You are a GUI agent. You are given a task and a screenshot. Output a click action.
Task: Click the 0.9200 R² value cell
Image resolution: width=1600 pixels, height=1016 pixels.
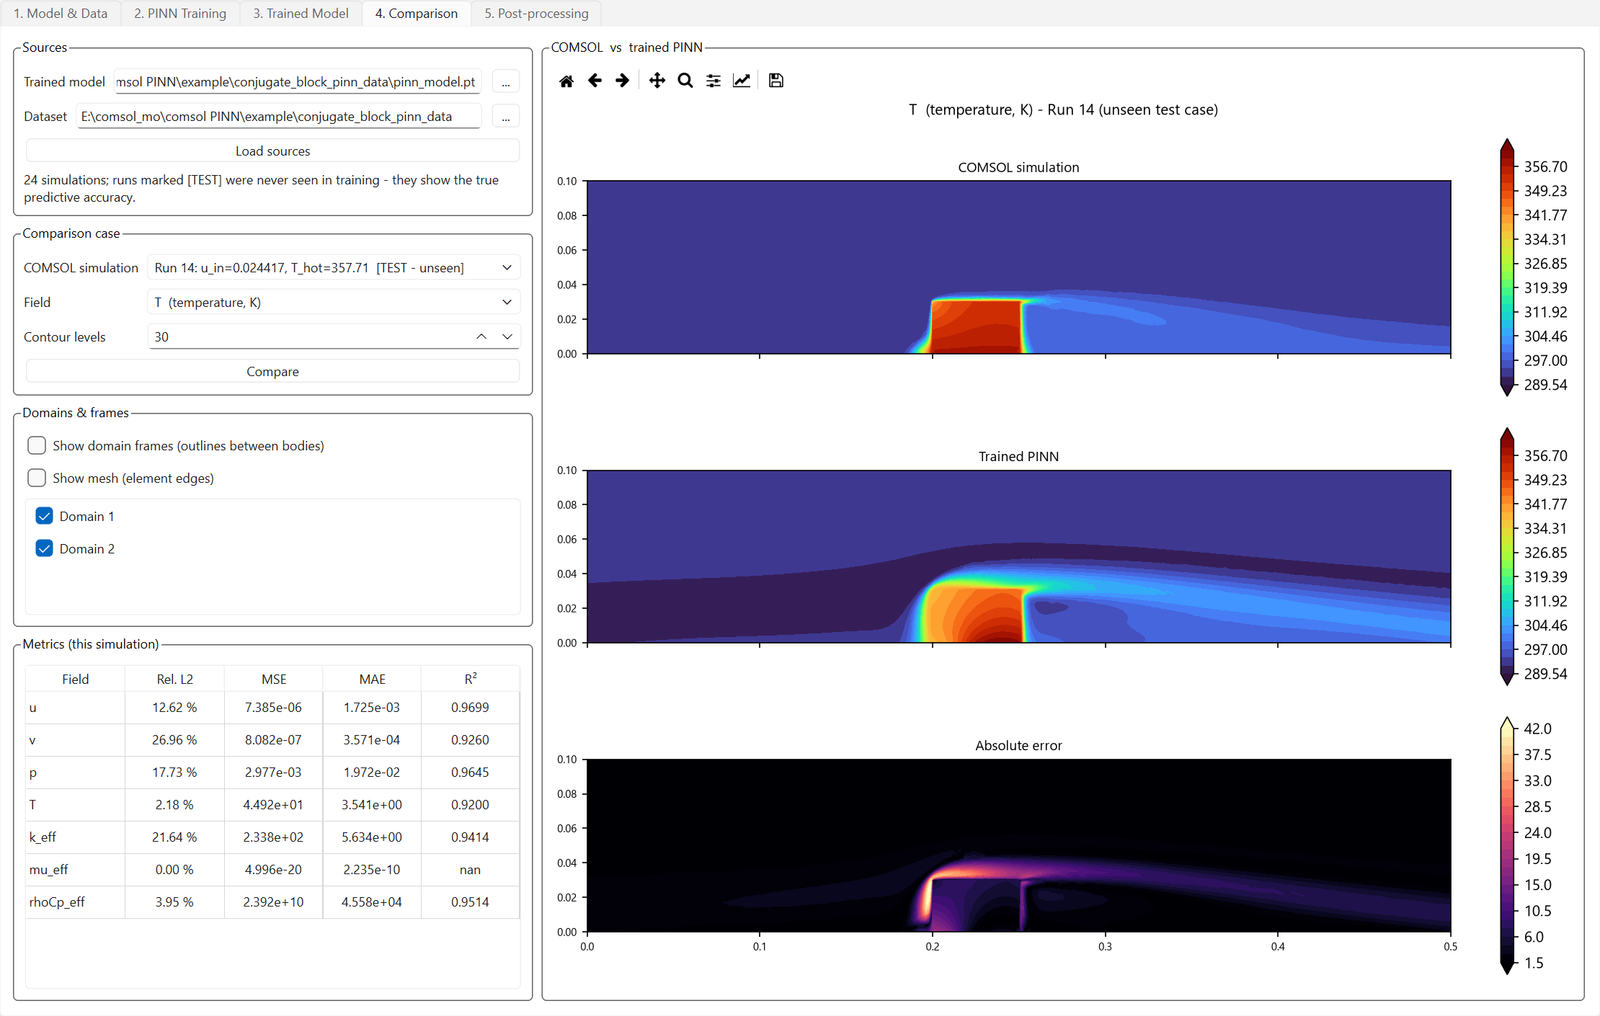(470, 804)
